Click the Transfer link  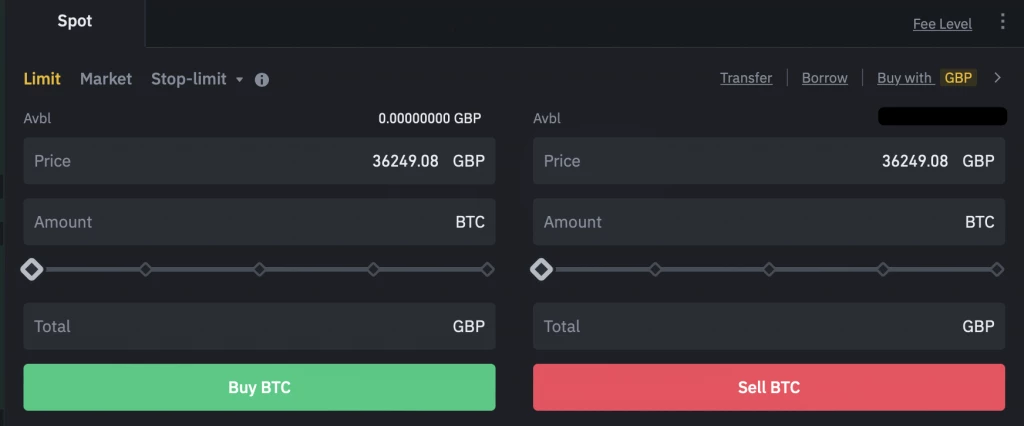pyautogui.click(x=746, y=78)
